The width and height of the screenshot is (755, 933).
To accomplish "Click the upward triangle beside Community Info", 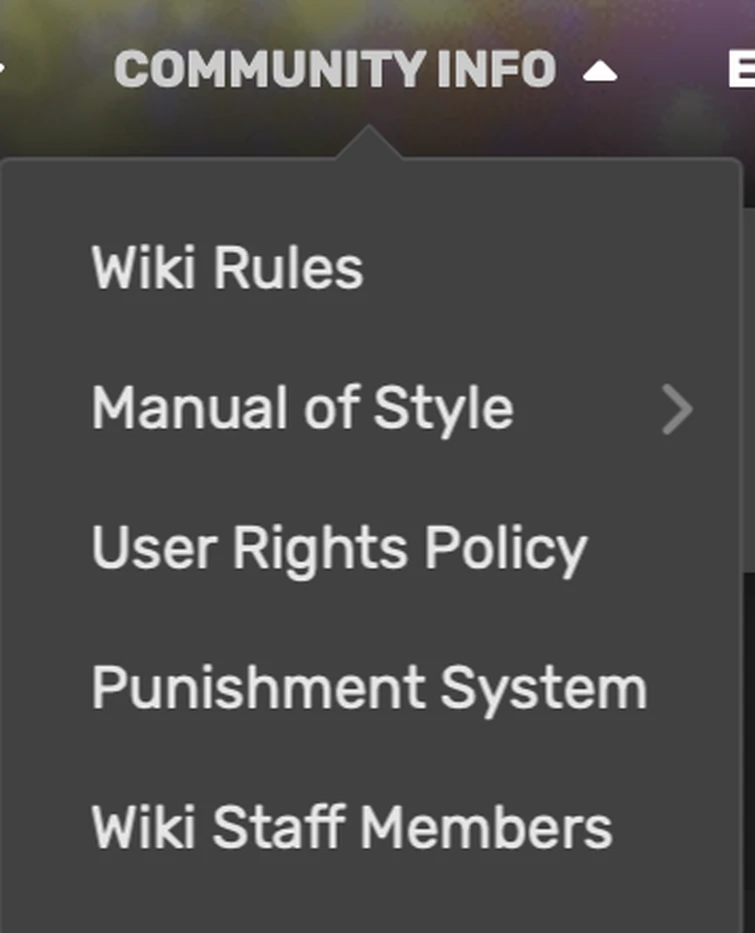I will [600, 69].
